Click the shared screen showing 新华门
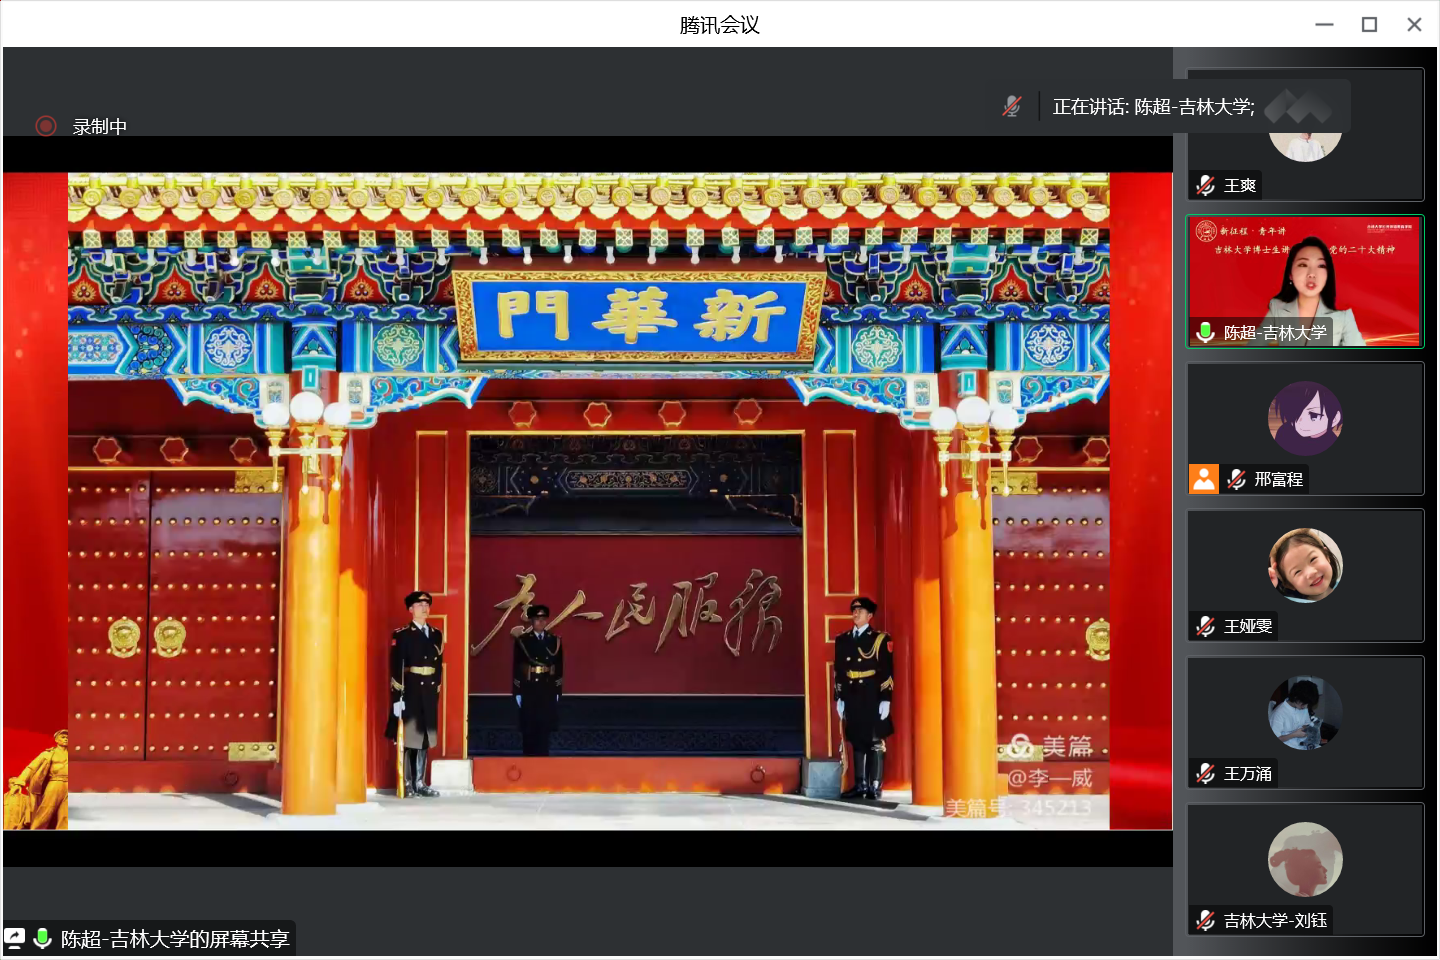The height and width of the screenshot is (960, 1440). pos(588,500)
